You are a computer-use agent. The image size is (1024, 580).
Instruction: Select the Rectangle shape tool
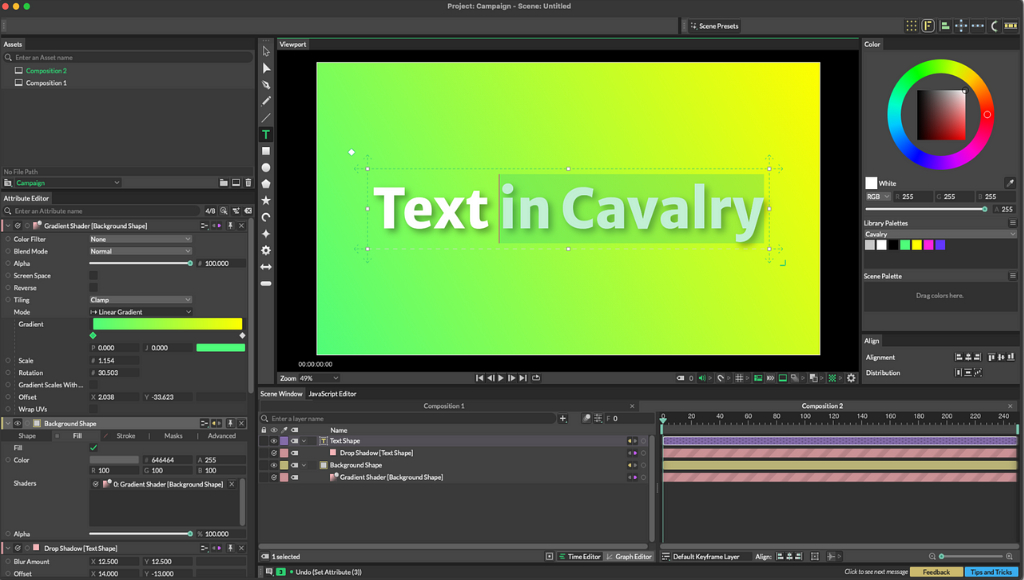pos(266,151)
